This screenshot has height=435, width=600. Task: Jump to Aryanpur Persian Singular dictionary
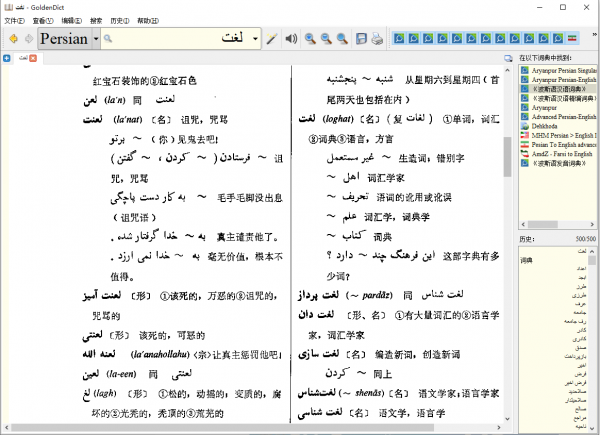[558, 70]
